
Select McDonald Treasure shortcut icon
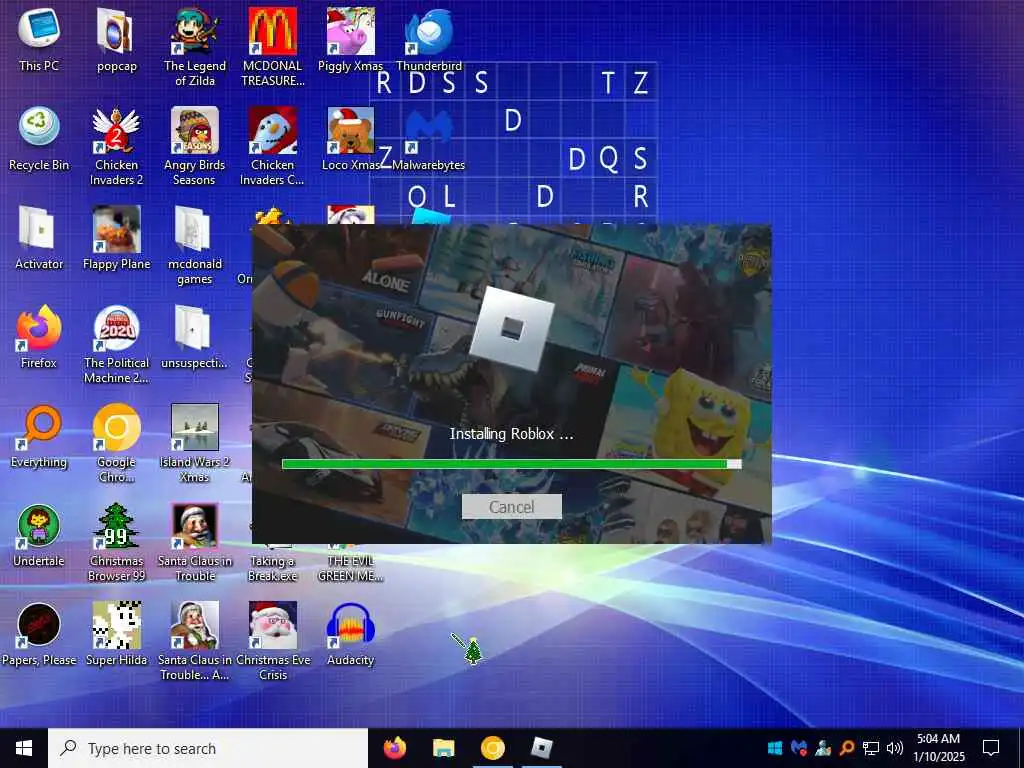pyautogui.click(x=272, y=46)
